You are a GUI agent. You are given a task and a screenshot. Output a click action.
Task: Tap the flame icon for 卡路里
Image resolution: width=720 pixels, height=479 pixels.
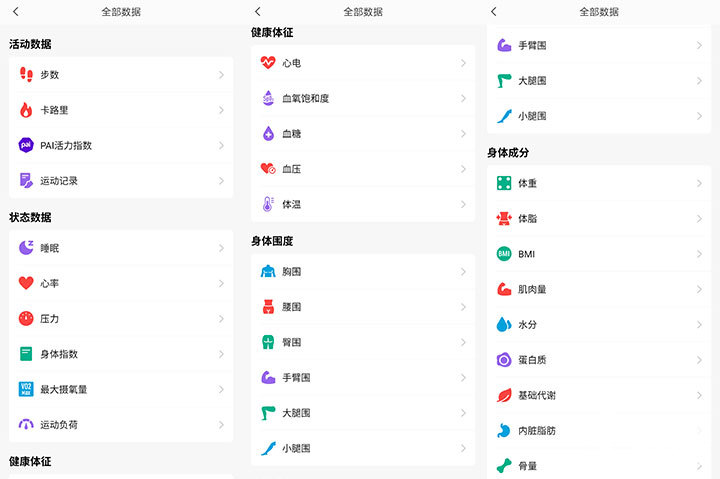(26, 110)
